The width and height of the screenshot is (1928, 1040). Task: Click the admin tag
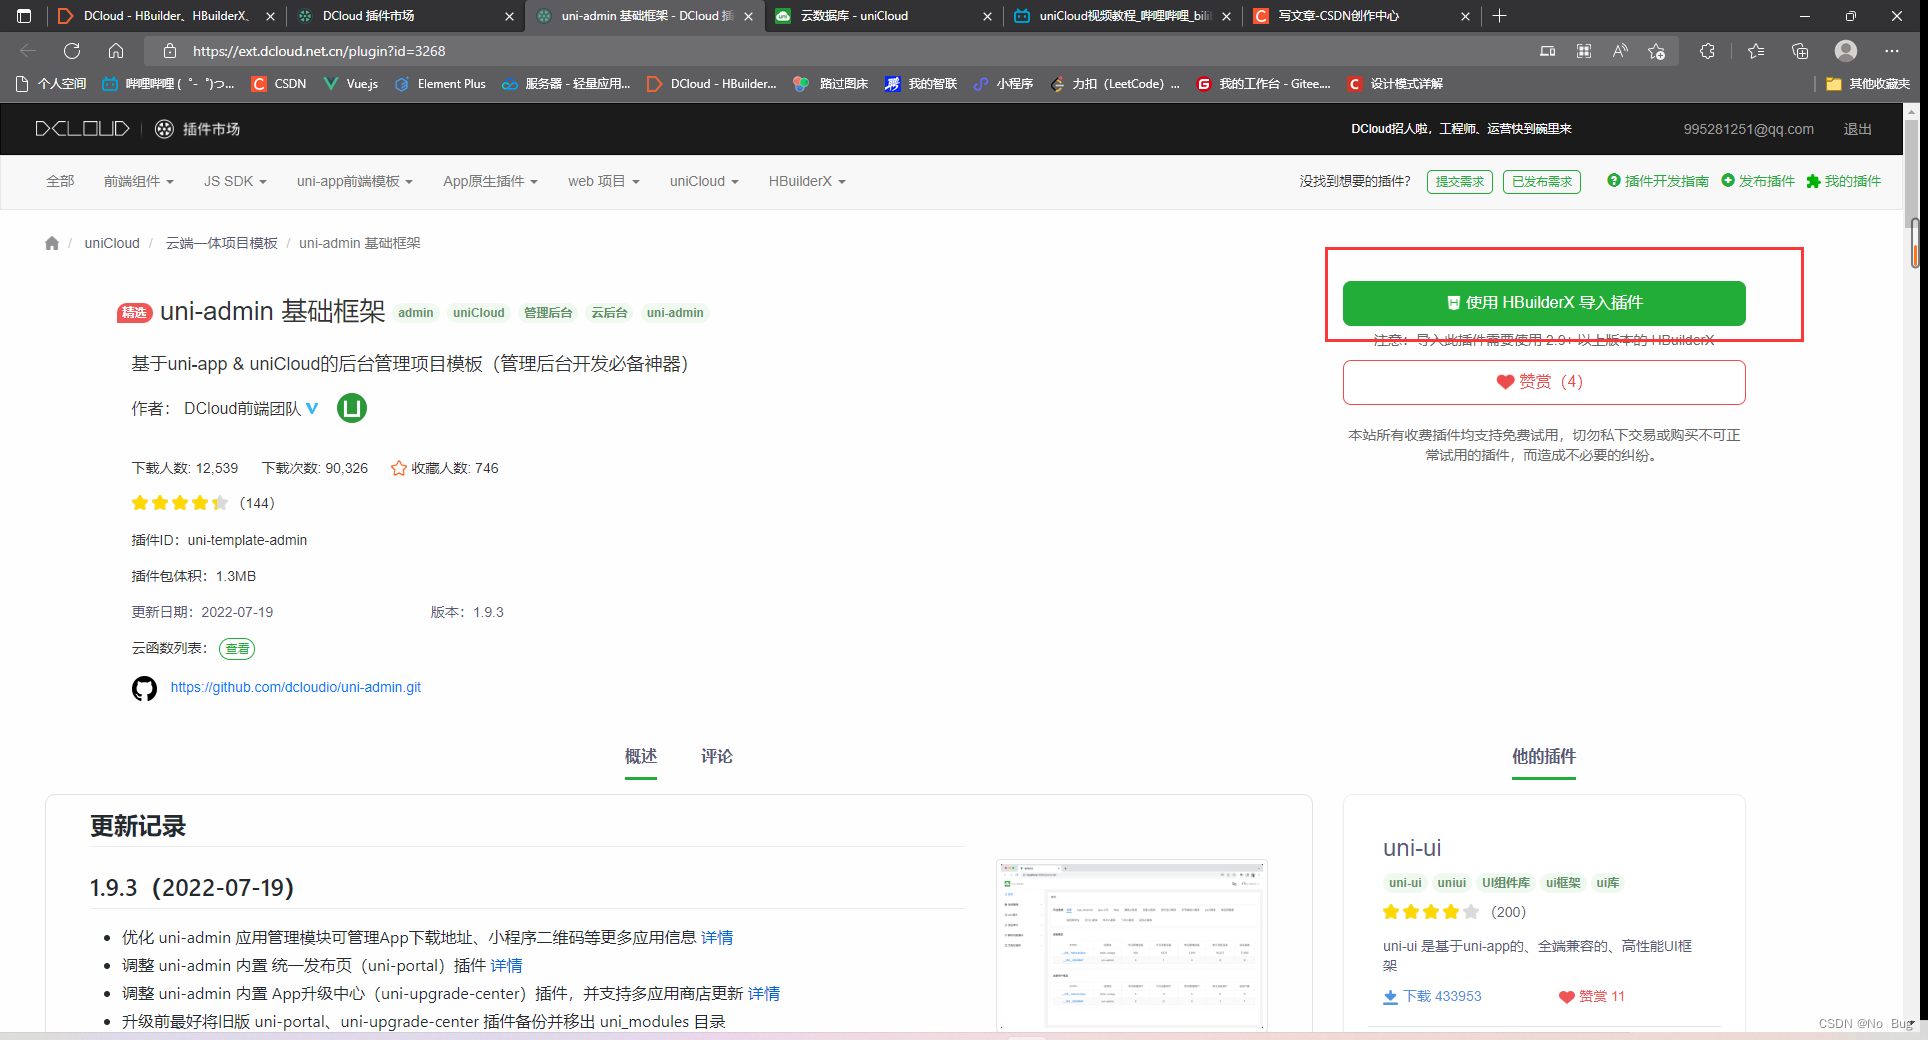point(416,313)
